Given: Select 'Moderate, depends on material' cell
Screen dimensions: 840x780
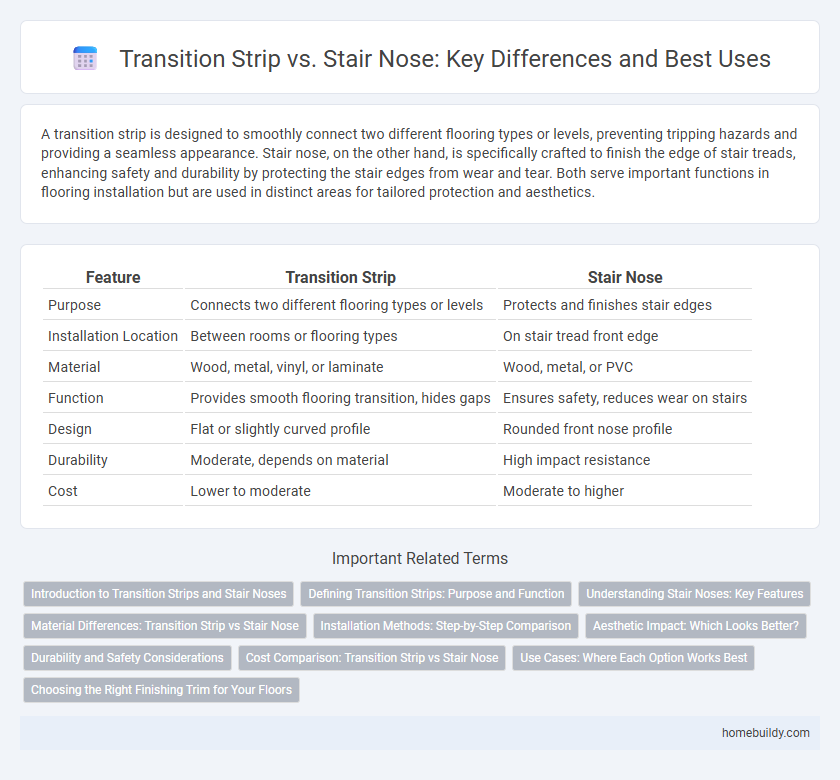Looking at the screenshot, I should [x=341, y=460].
